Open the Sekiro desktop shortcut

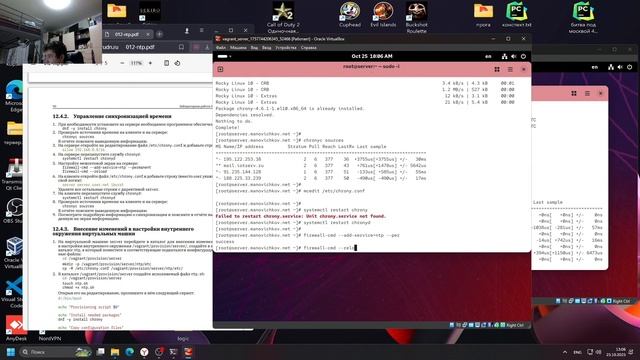(x=150, y=12)
